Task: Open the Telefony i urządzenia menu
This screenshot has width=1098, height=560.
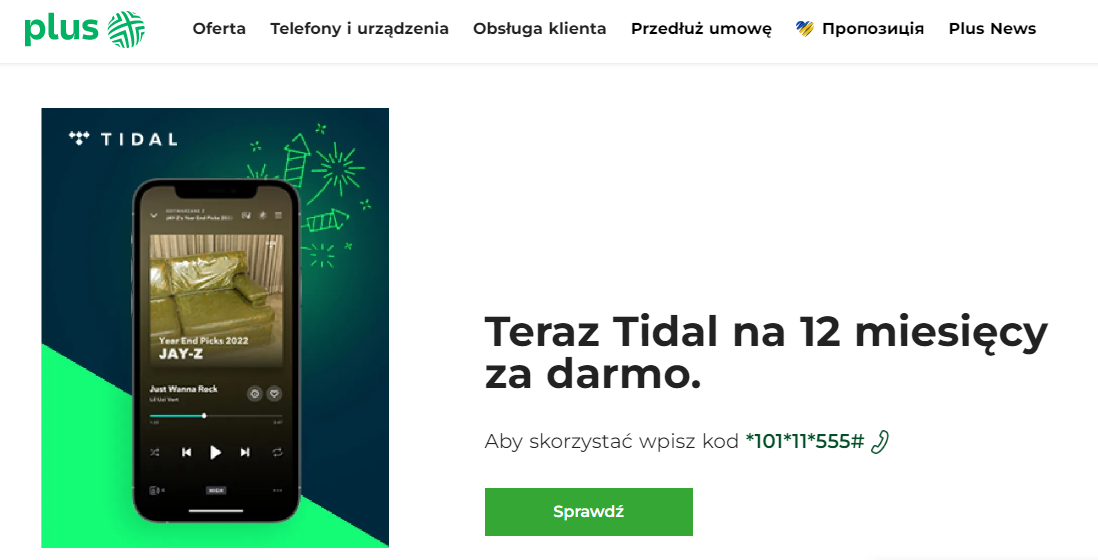Action: click(359, 29)
